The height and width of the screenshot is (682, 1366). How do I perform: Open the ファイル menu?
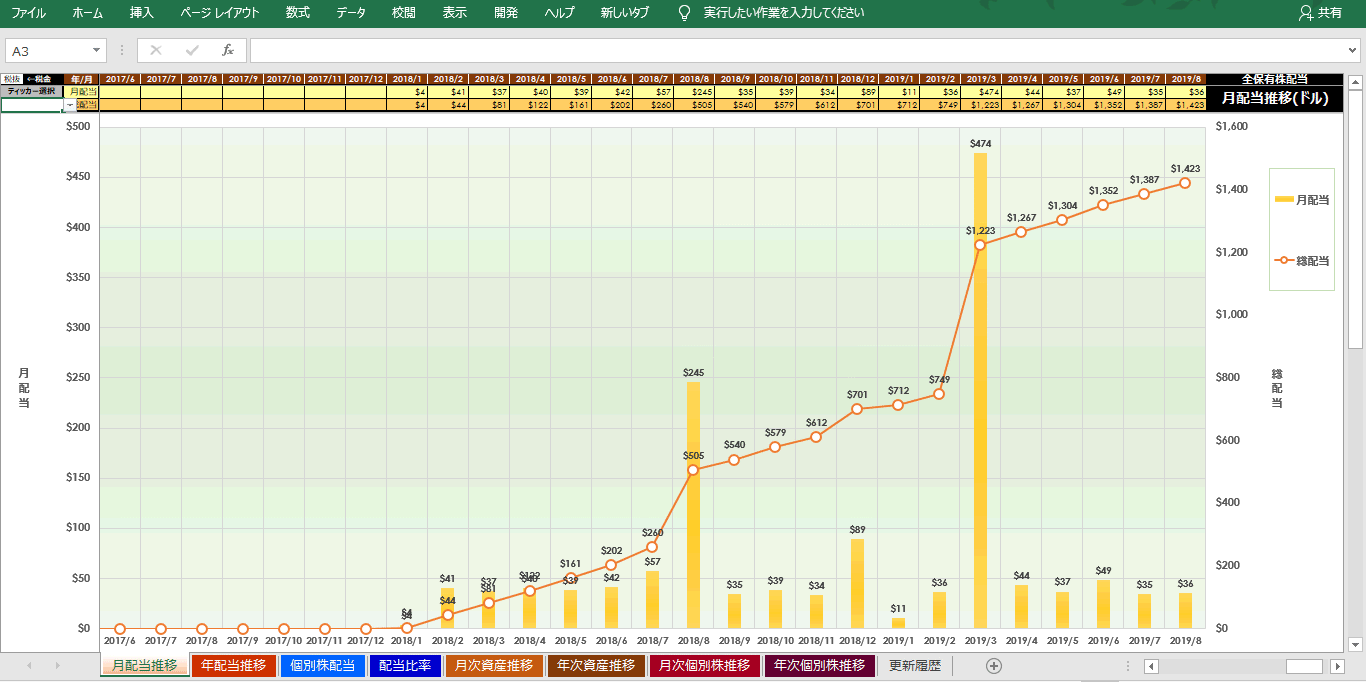point(29,13)
